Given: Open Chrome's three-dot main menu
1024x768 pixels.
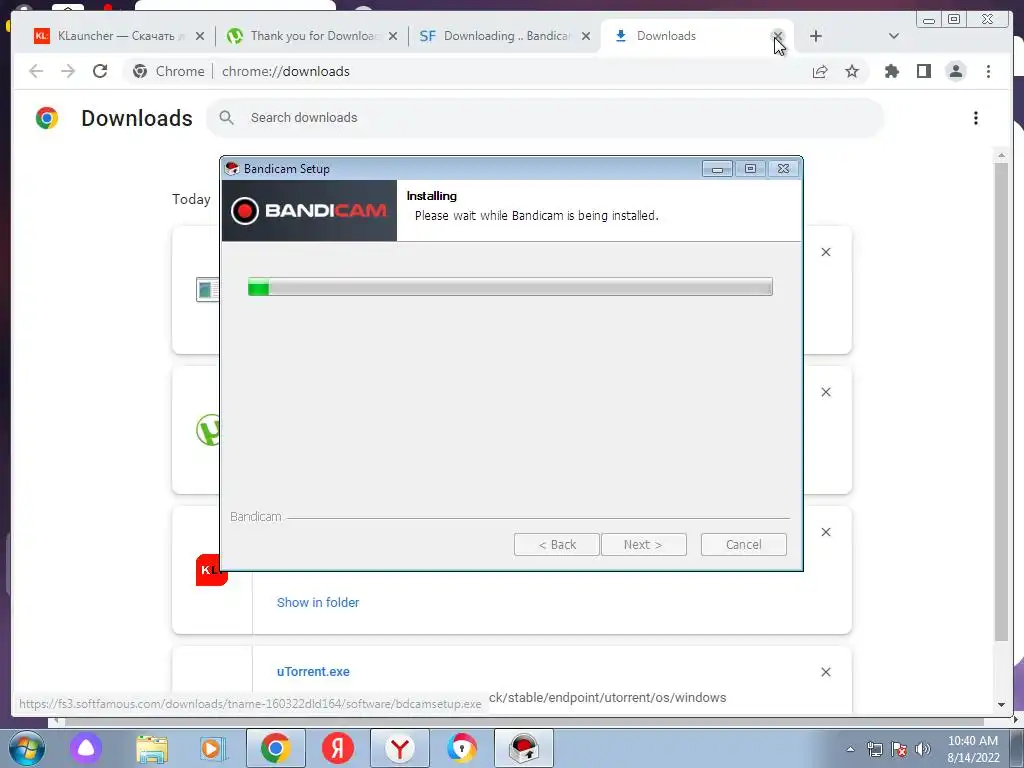Looking at the screenshot, I should [988, 71].
